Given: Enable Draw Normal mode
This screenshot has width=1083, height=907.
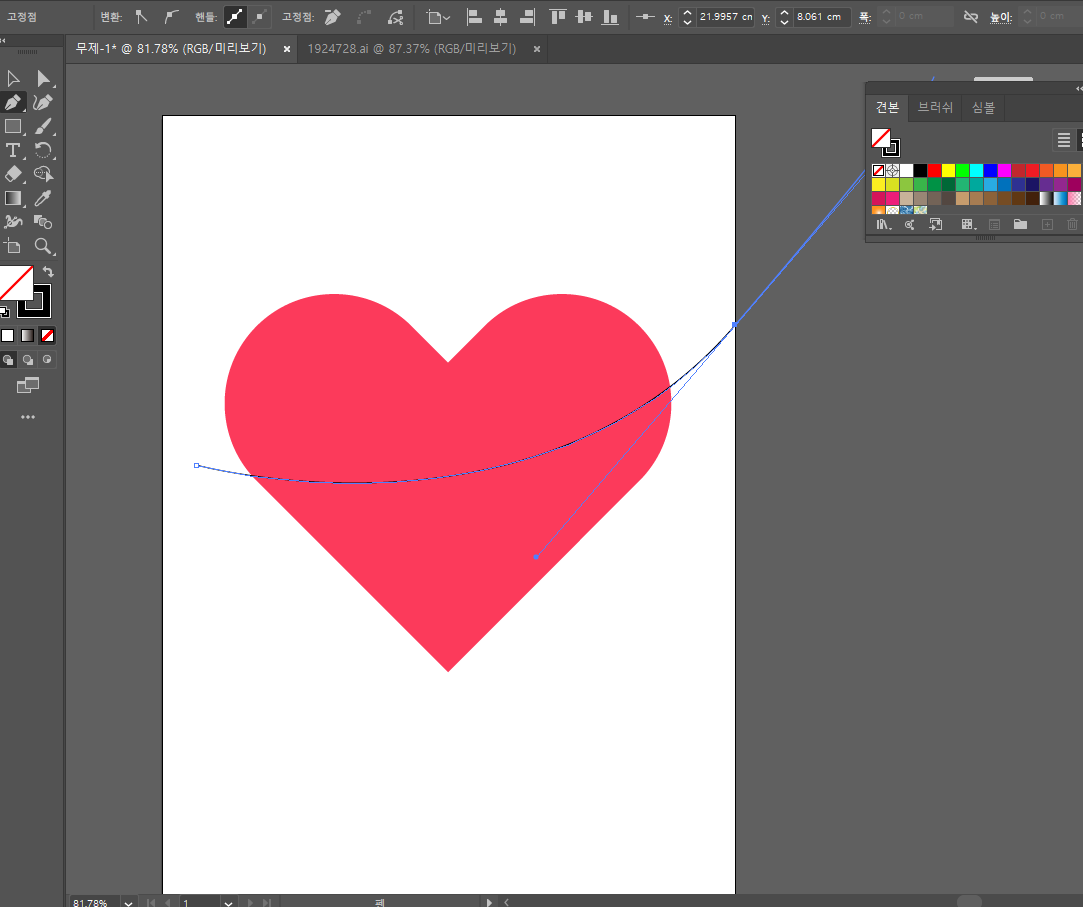Looking at the screenshot, I should (8, 359).
